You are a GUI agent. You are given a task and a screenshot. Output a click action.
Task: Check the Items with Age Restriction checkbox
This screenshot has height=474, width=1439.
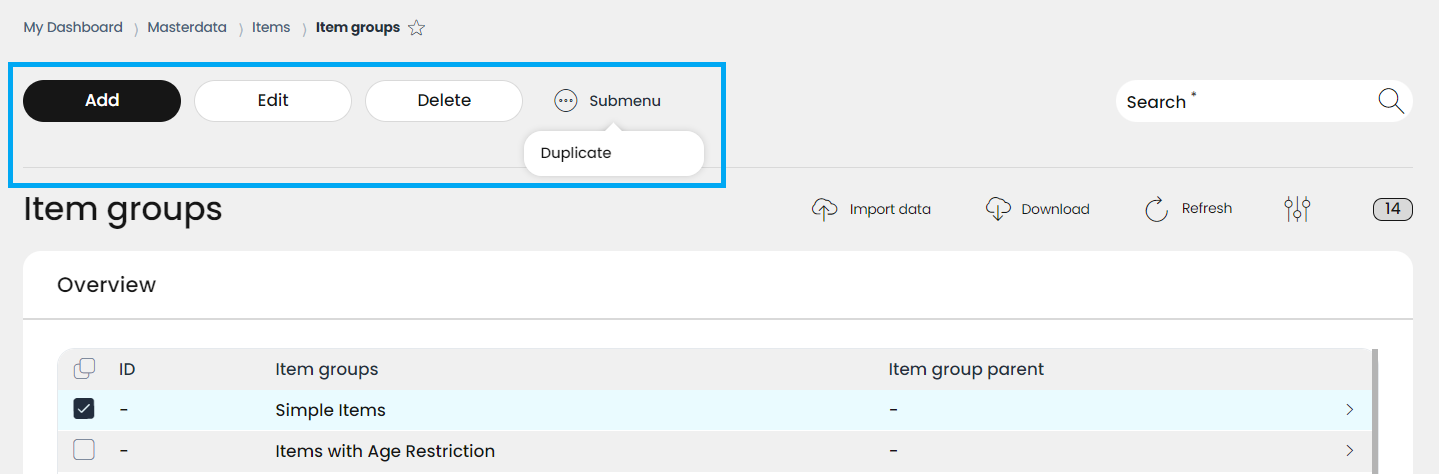click(84, 451)
